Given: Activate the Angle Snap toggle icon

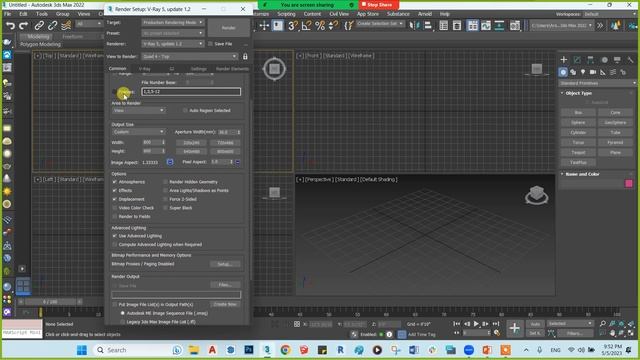Looking at the screenshot, I should click(x=306, y=26).
